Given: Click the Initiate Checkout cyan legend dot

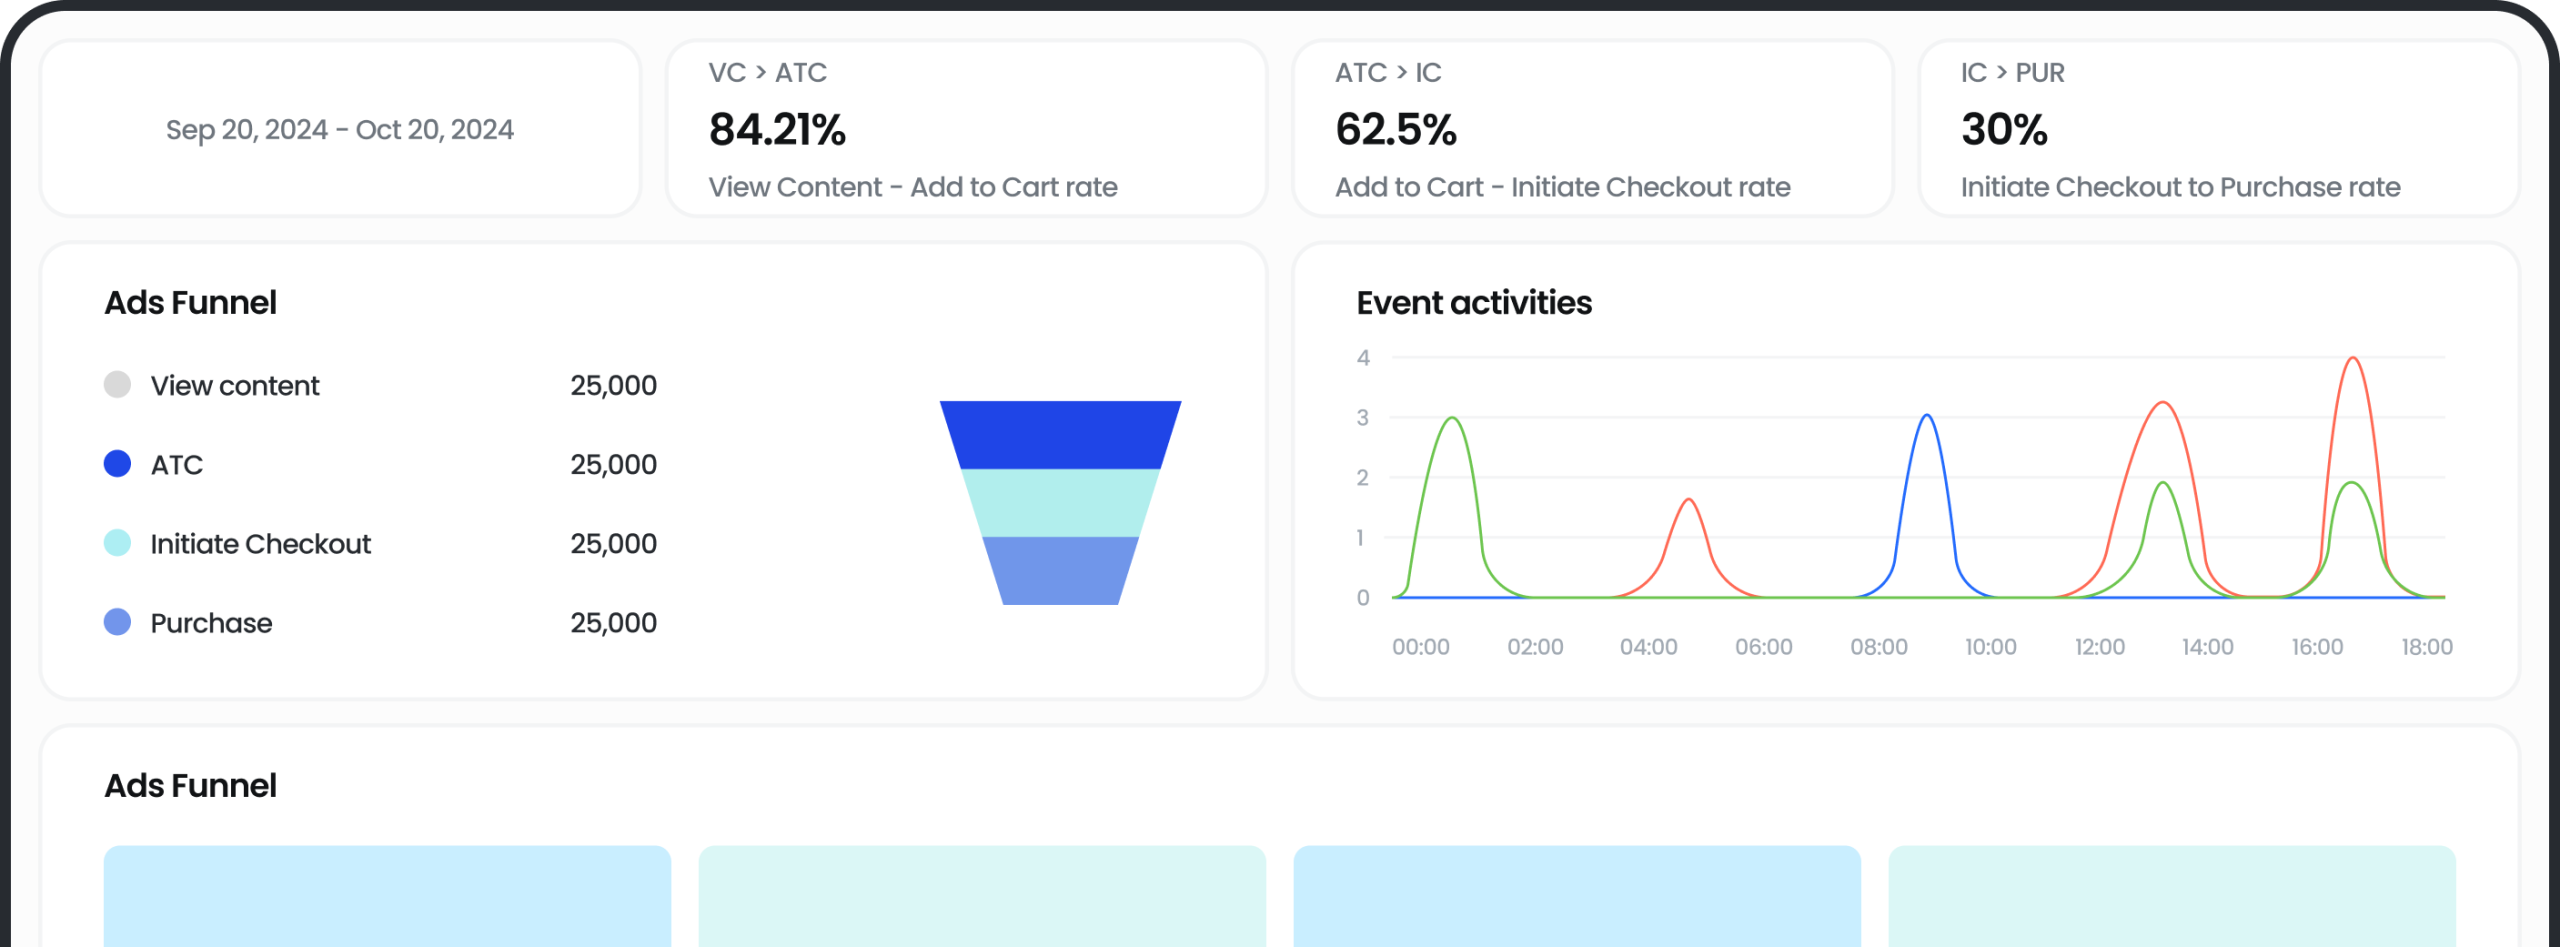Looking at the screenshot, I should click(x=117, y=543).
